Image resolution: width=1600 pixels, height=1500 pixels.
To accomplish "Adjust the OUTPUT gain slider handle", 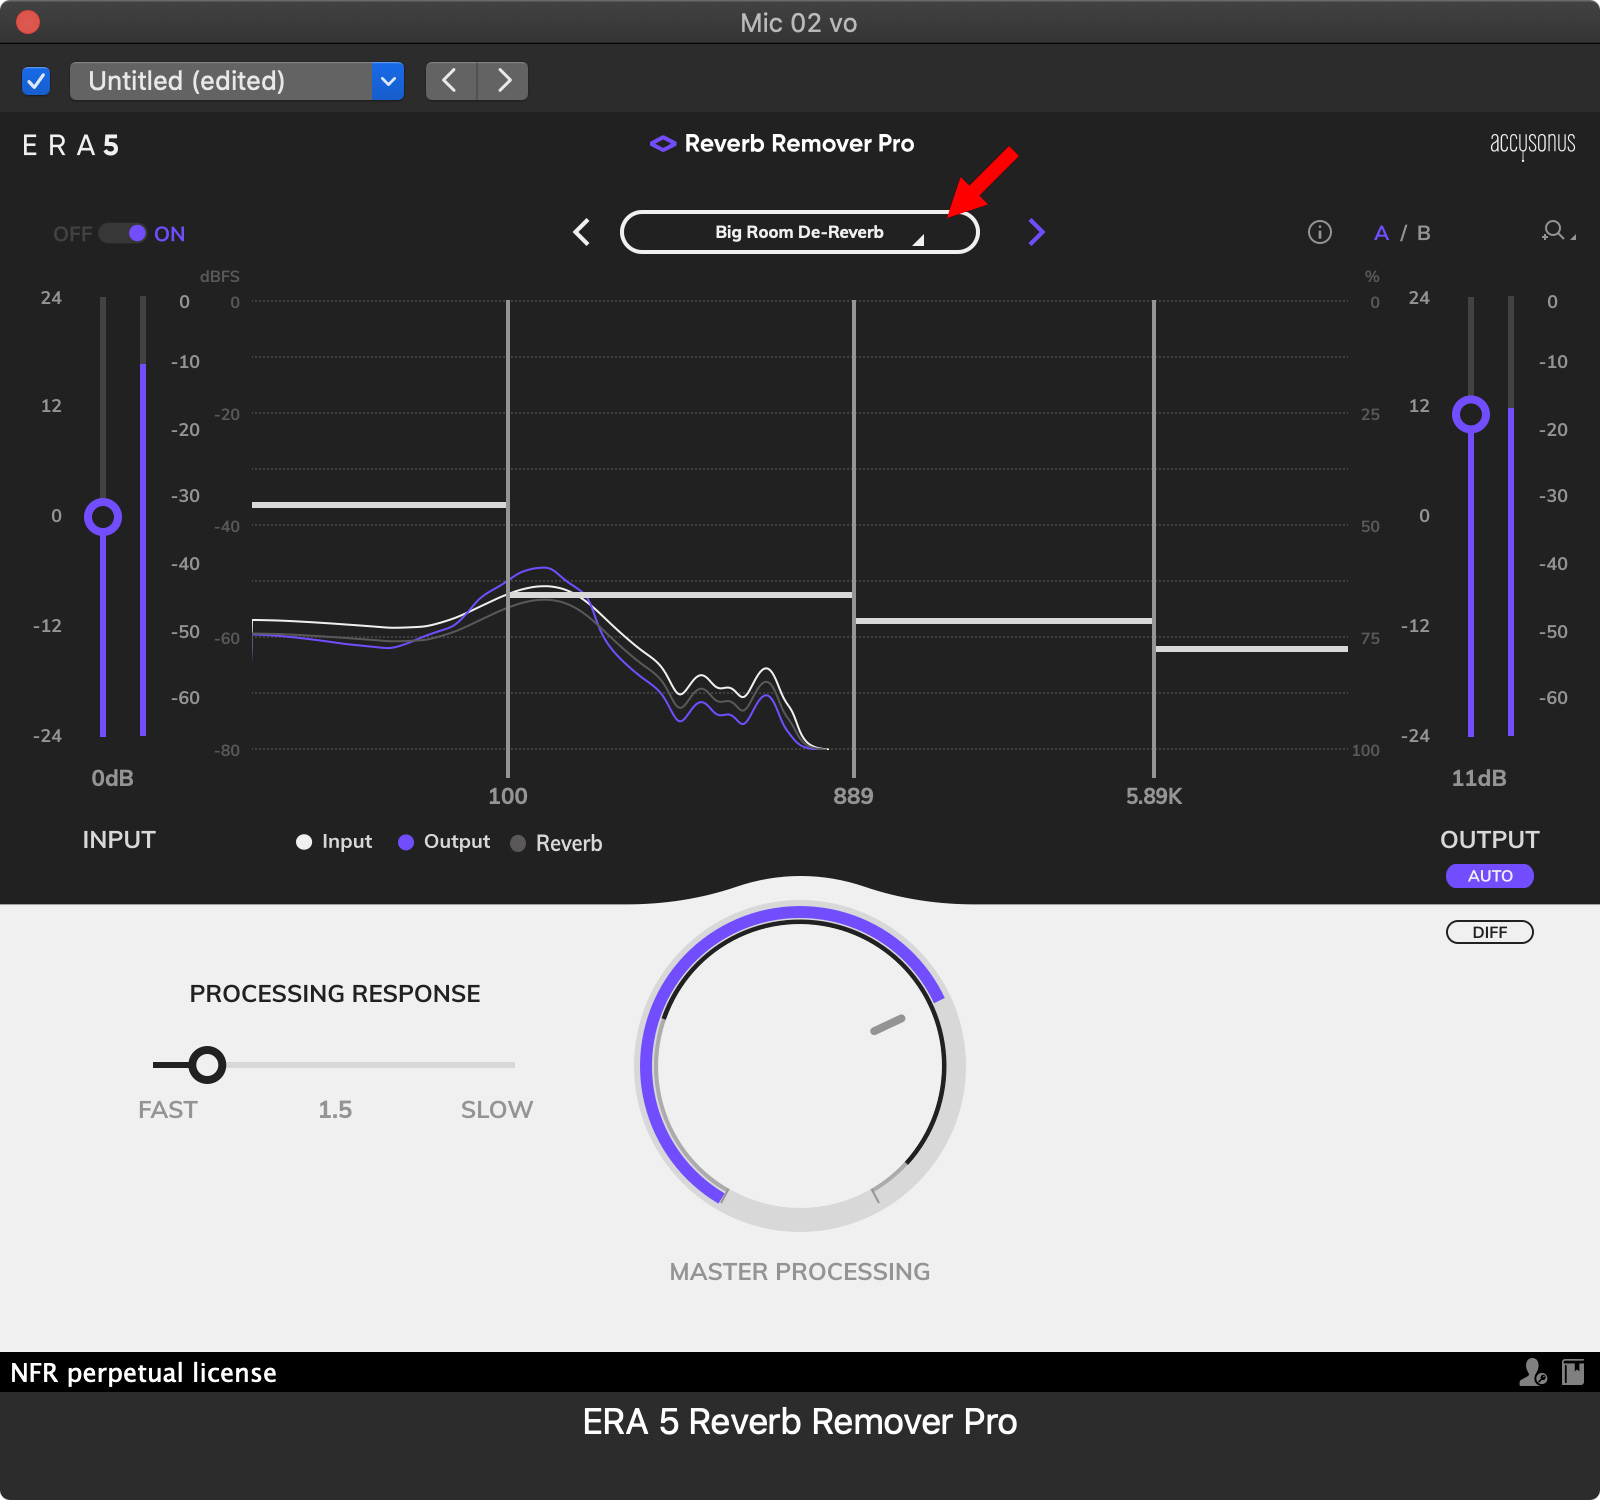I will 1471,414.
